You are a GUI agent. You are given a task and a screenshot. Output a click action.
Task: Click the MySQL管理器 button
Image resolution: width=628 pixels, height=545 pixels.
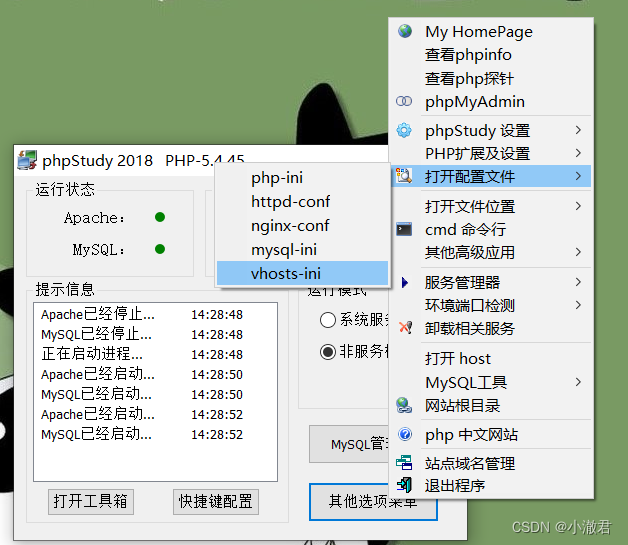point(349,444)
